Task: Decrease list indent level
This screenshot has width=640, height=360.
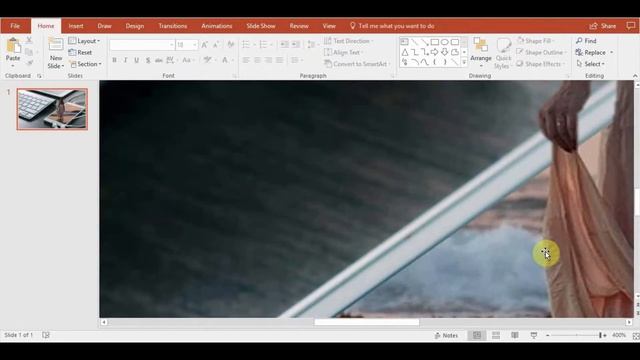Action: 284,44
